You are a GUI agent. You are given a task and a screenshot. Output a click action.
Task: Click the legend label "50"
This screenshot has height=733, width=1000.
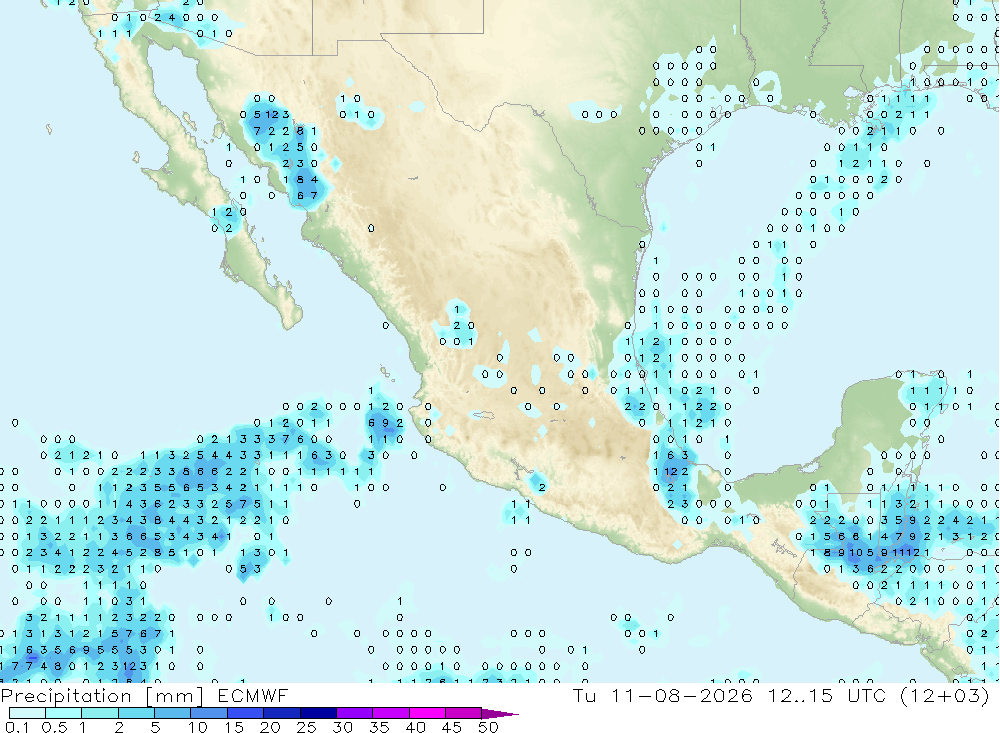click(x=488, y=727)
